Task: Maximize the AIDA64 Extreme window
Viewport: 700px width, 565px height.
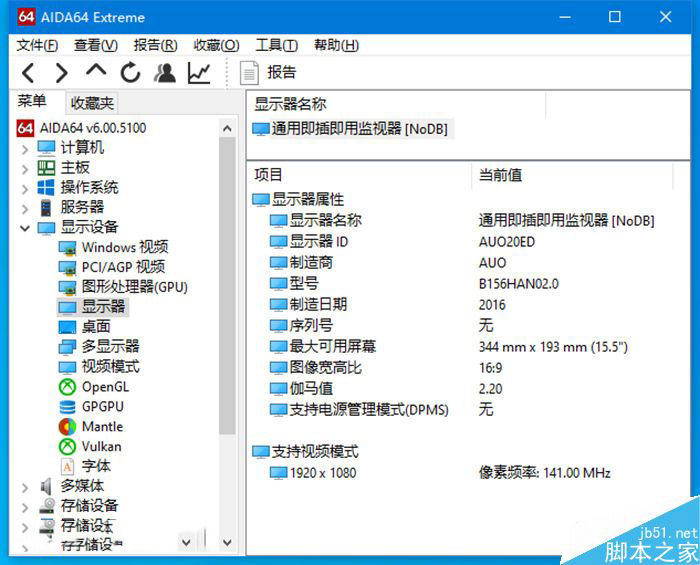Action: point(615,17)
